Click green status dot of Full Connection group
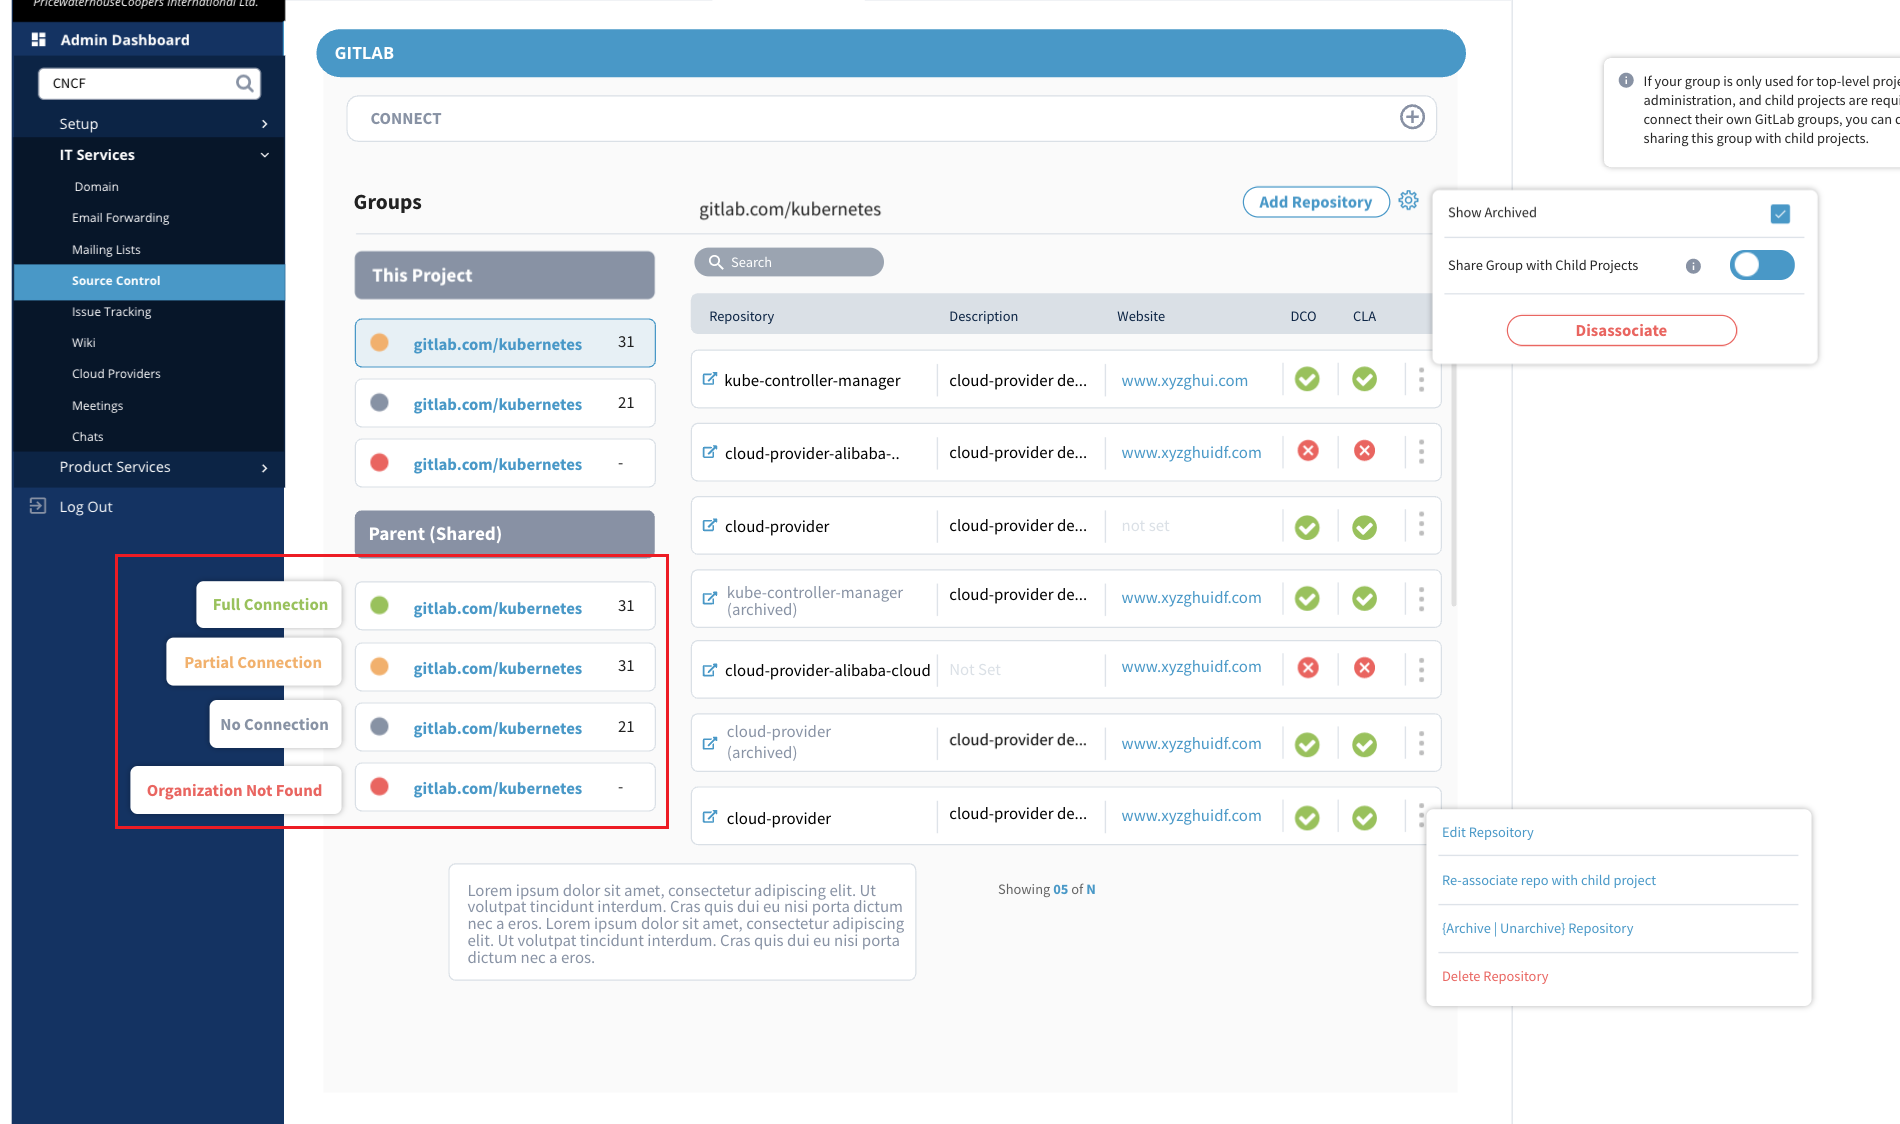Image resolution: width=1900 pixels, height=1124 pixels. 379,605
